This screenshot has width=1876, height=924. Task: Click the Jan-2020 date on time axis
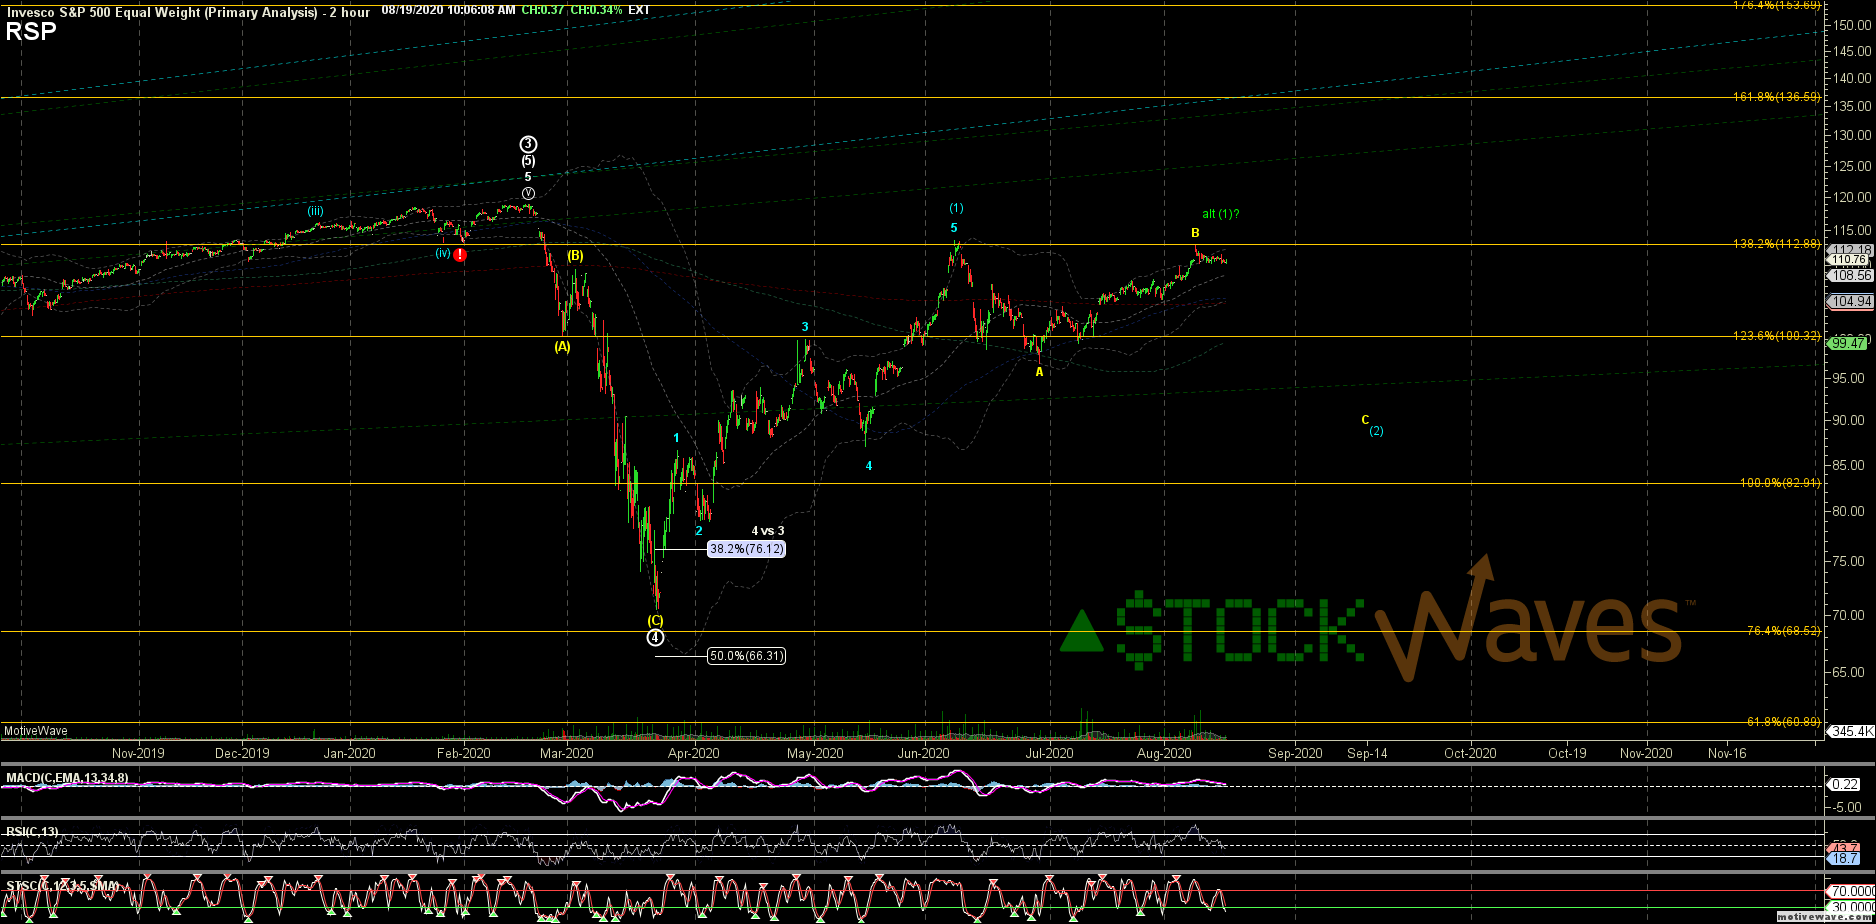click(350, 753)
